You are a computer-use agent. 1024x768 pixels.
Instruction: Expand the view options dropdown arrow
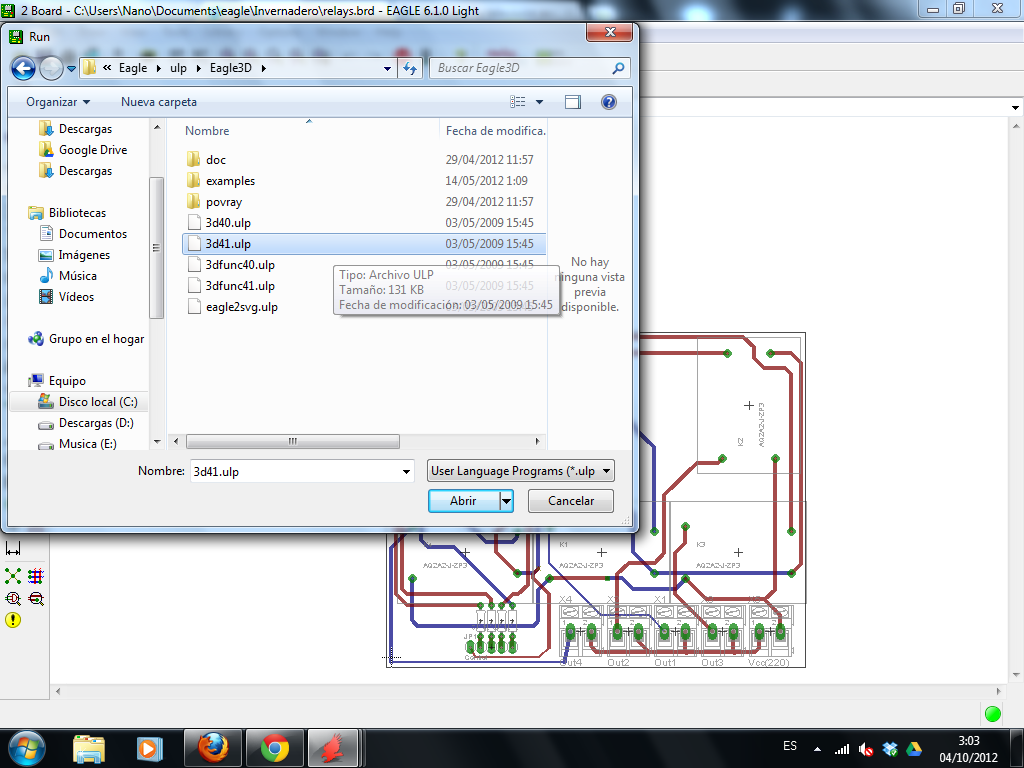point(539,102)
